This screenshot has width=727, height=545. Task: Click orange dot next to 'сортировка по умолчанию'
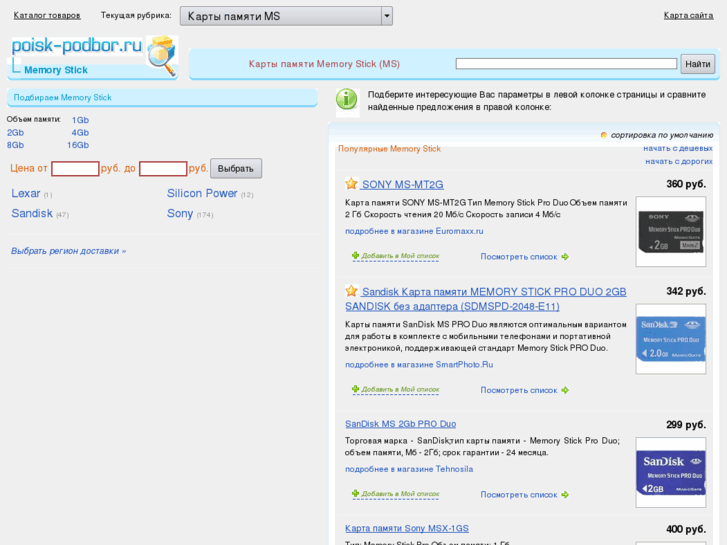click(604, 135)
